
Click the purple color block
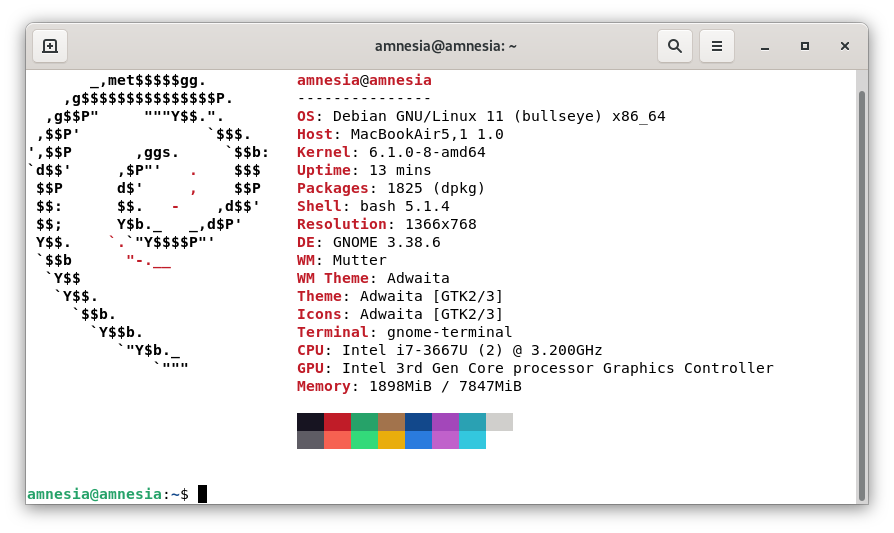pyautogui.click(x=445, y=422)
